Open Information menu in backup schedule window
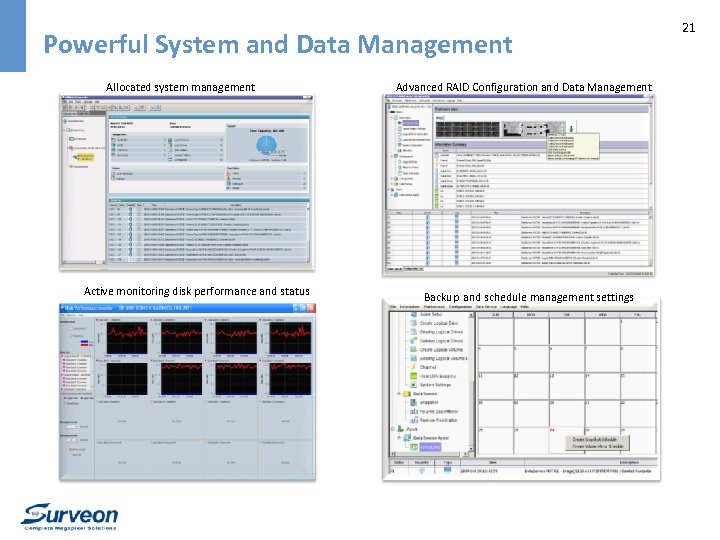Screen dimensions: 720x540 (x=410, y=307)
